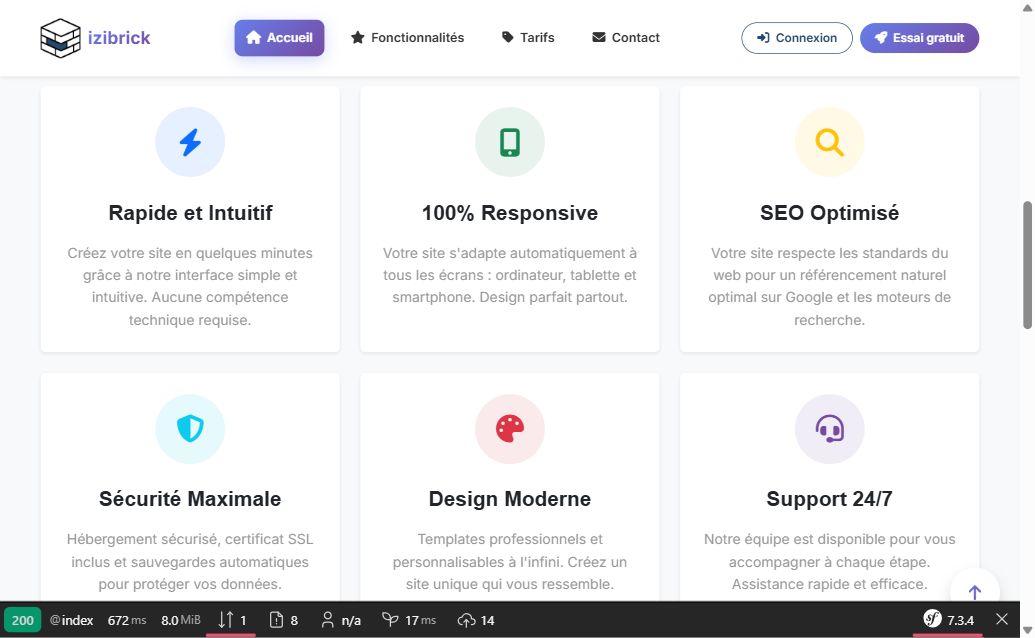Click the red paint palette icon

pyautogui.click(x=510, y=429)
